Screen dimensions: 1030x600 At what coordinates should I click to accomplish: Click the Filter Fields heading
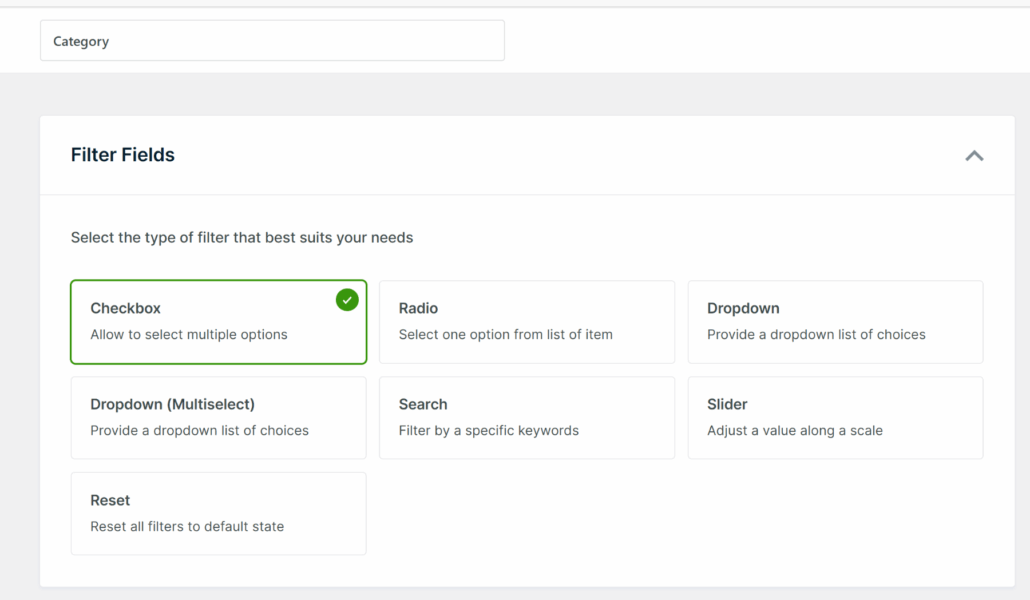coord(122,155)
